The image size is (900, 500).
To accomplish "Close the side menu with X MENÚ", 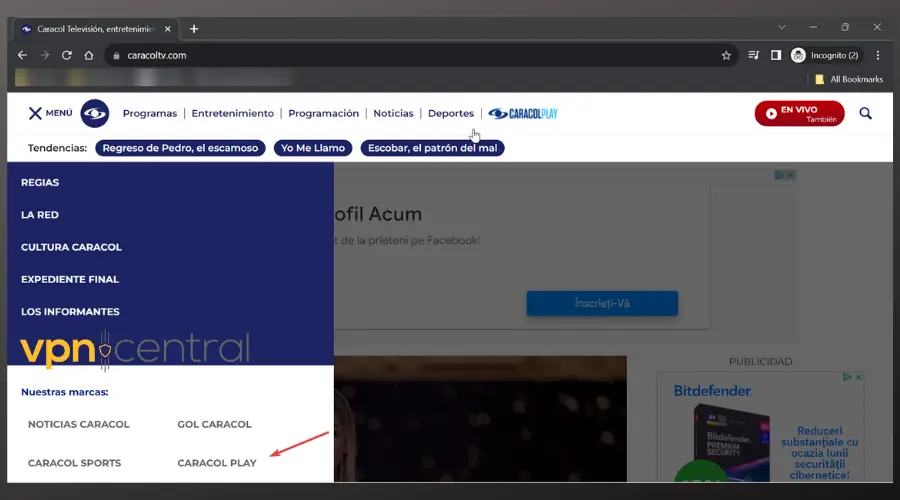I will (51, 113).
